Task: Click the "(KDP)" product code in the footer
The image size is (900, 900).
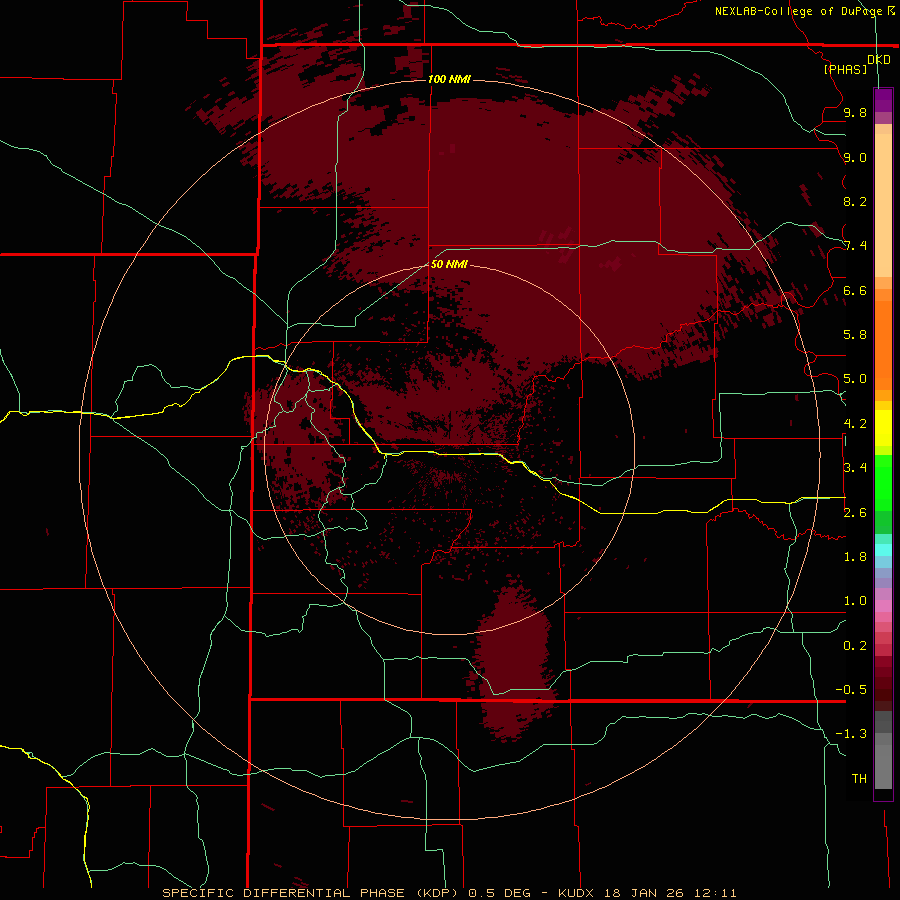Action: pos(437,893)
